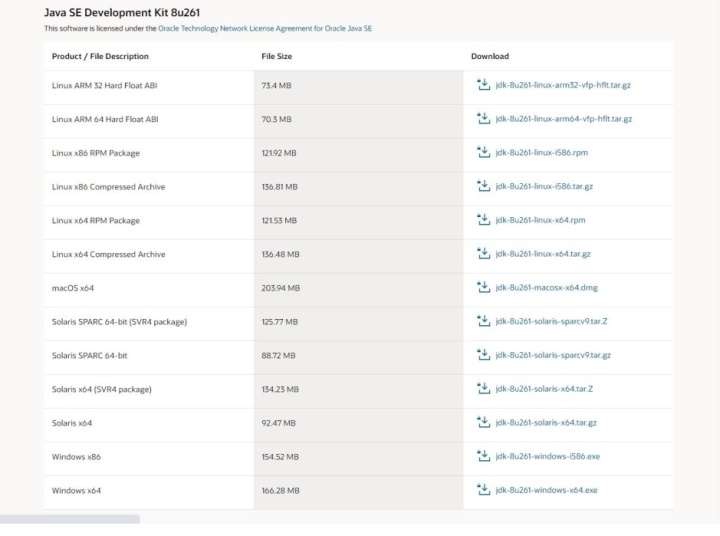Select Linux x64 RPM Package text
Viewport: 720px width, 536px height.
[x=96, y=220]
